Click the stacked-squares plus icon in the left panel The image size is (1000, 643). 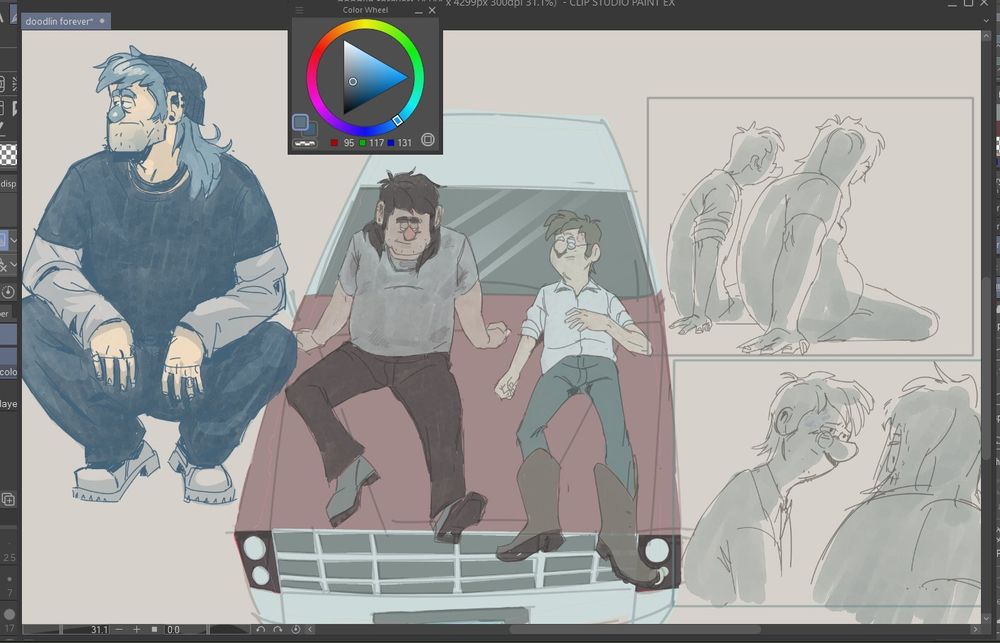click(x=8, y=499)
